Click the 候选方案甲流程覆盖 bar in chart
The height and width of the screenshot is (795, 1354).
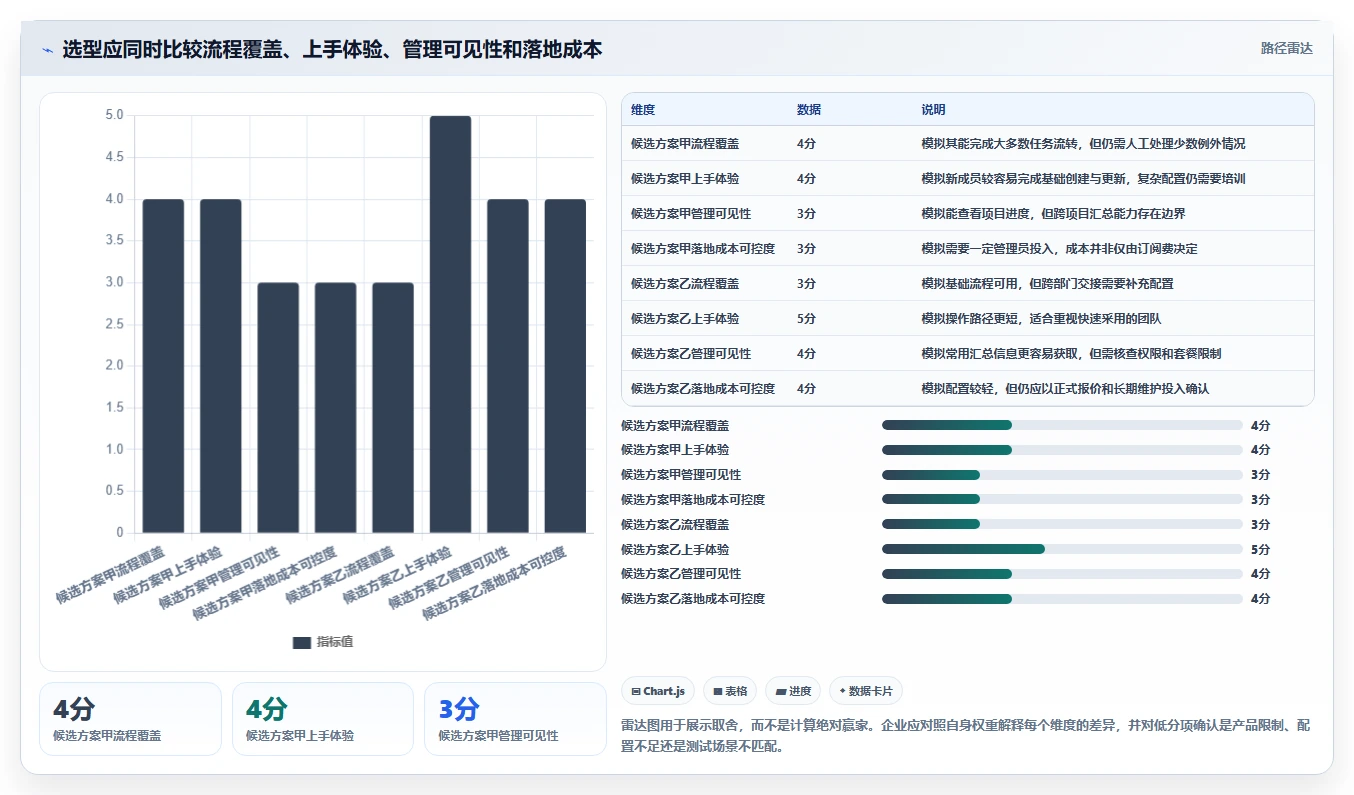tap(163, 366)
